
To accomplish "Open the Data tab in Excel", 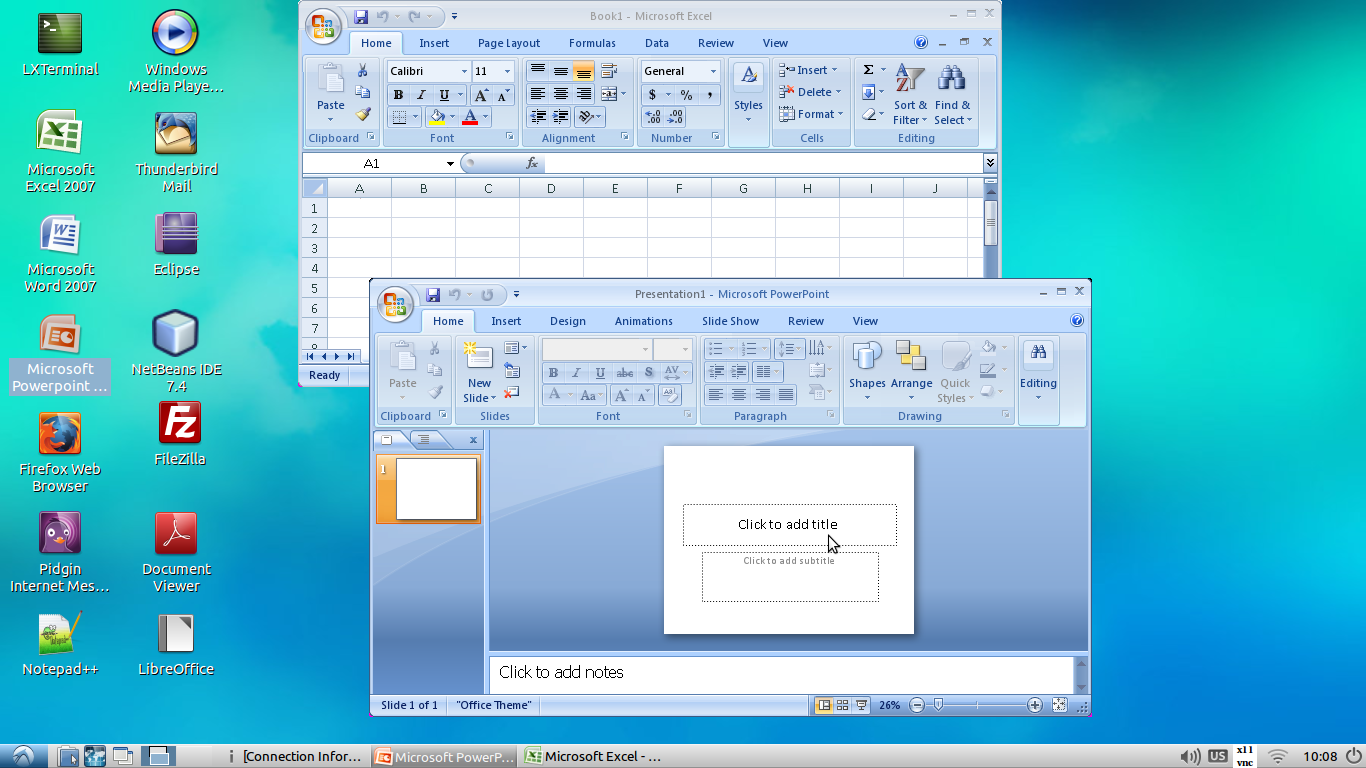I will pos(657,43).
